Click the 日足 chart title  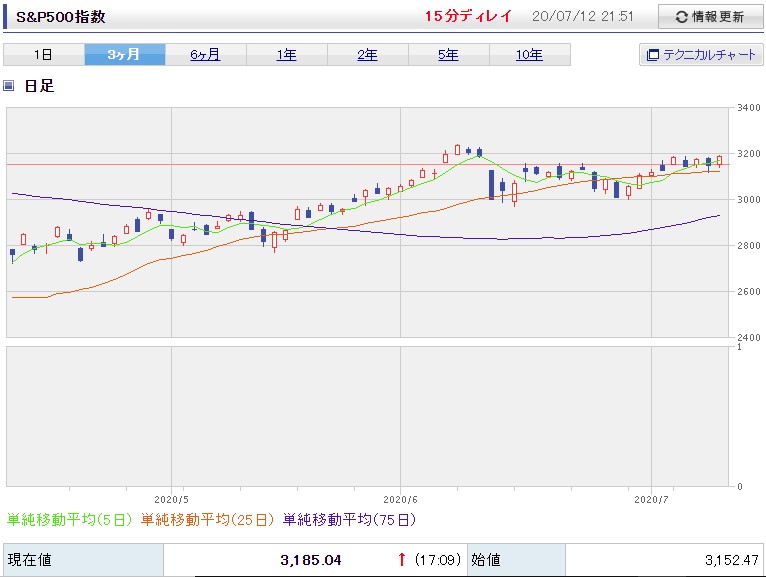(40, 86)
